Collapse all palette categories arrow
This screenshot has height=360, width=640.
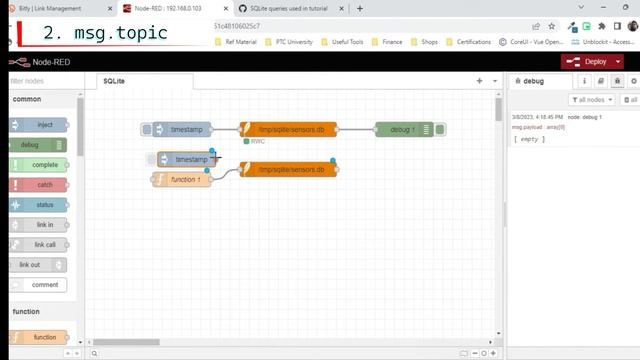pos(68,353)
